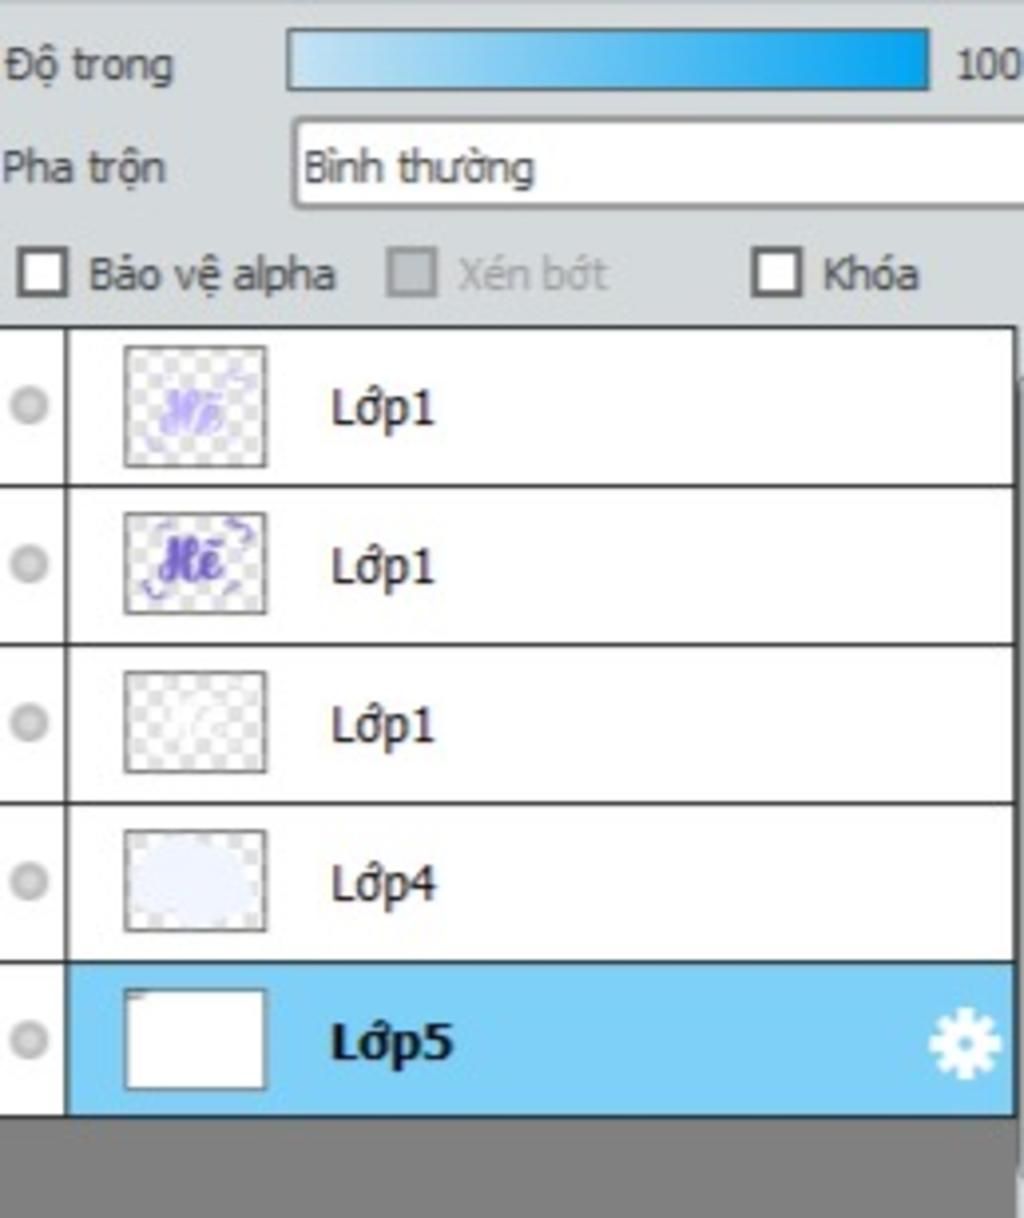Check the Khóa lock checkbox
Screen dimensions: 1024x1218
coord(777,273)
